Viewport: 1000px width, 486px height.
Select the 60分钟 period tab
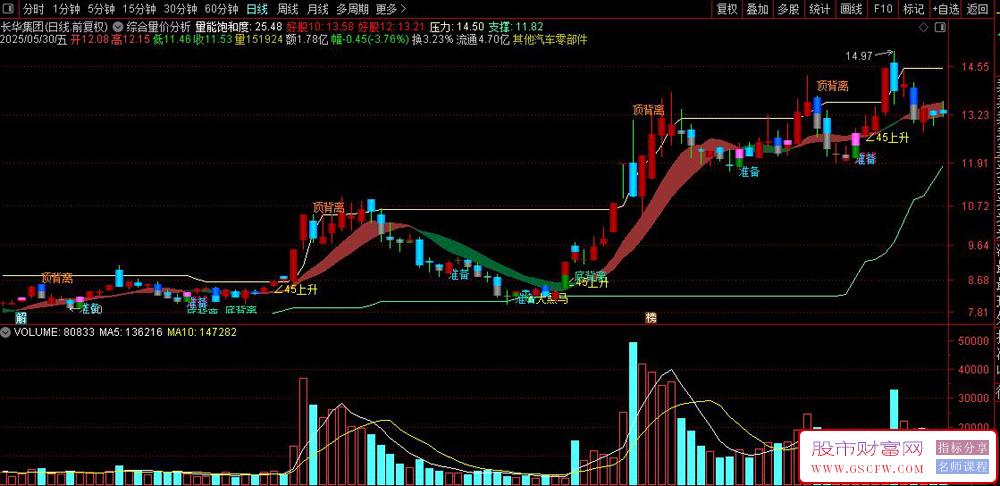(221, 10)
